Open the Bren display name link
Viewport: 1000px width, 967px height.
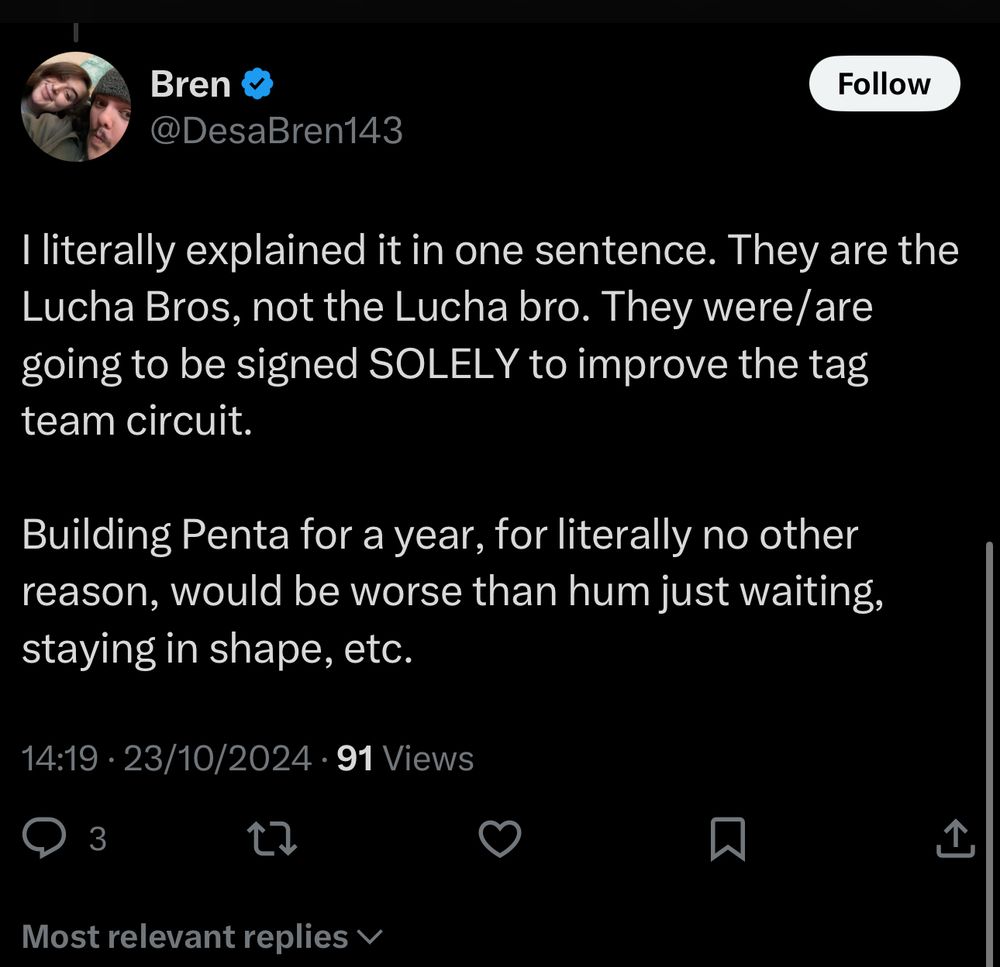click(190, 86)
